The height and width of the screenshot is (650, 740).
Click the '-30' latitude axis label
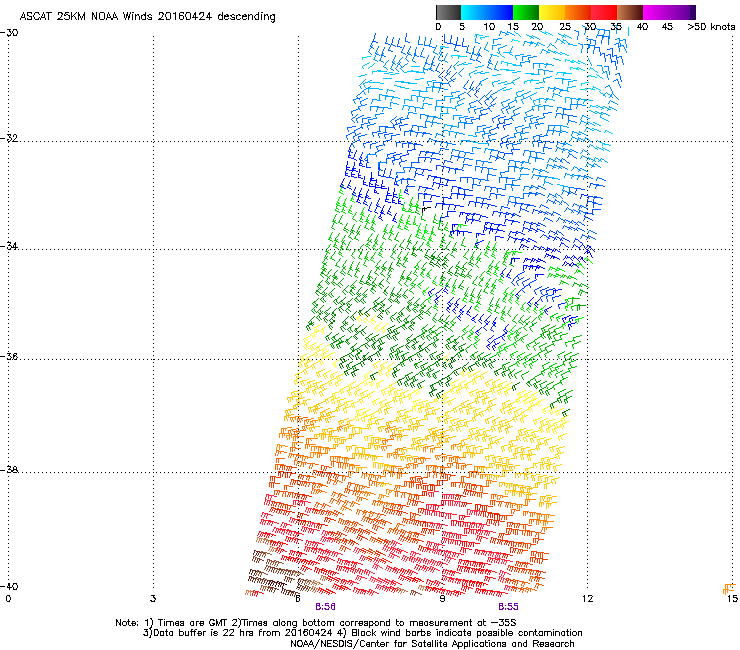click(9, 33)
